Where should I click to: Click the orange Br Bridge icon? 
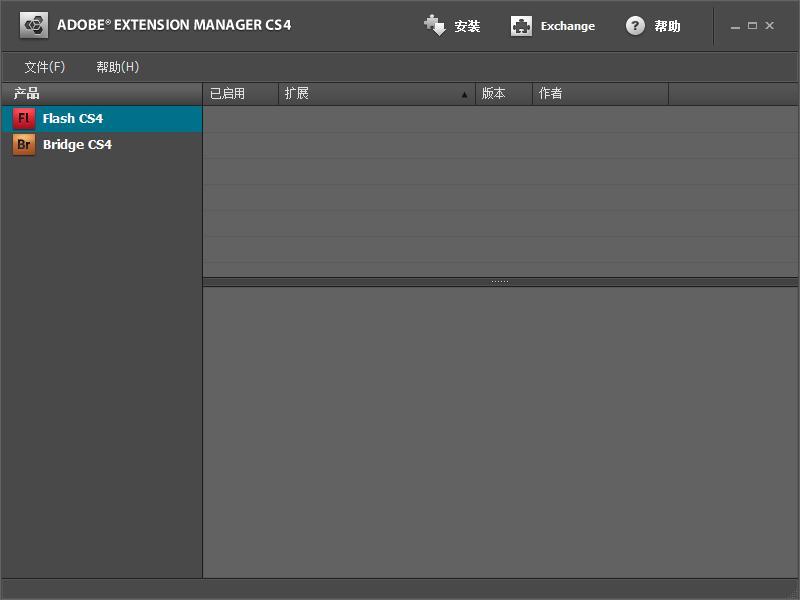(x=24, y=145)
